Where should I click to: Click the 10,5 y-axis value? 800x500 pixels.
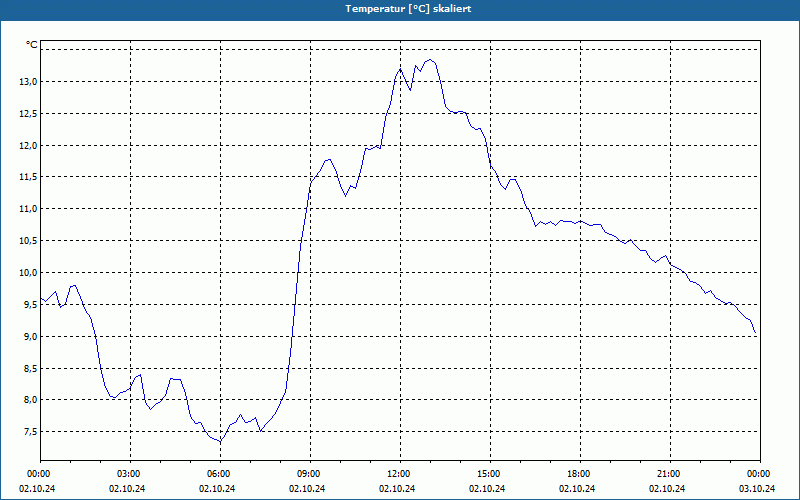pyautogui.click(x=28, y=241)
